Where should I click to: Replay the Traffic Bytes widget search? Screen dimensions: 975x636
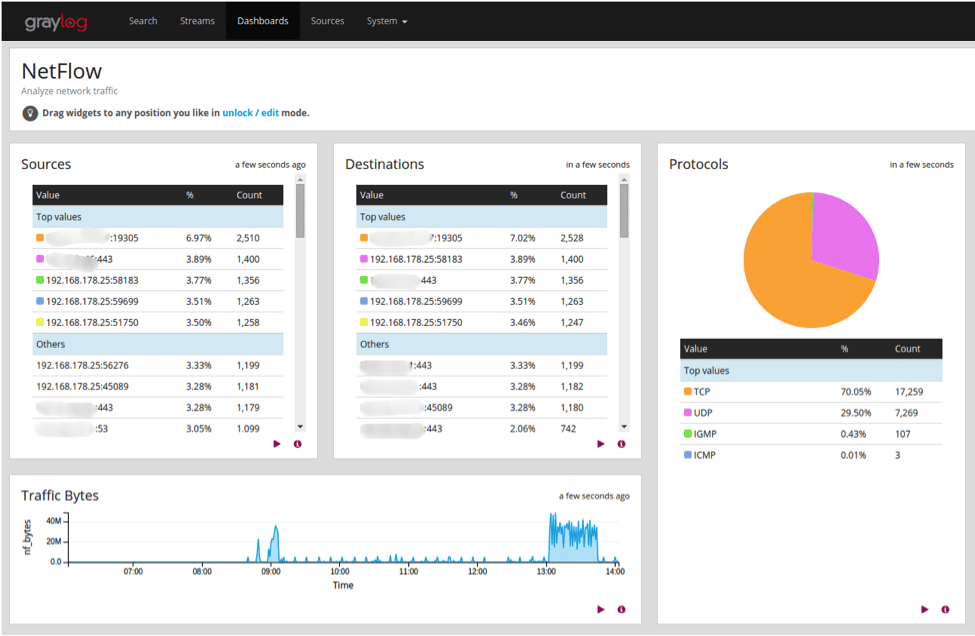(601, 608)
